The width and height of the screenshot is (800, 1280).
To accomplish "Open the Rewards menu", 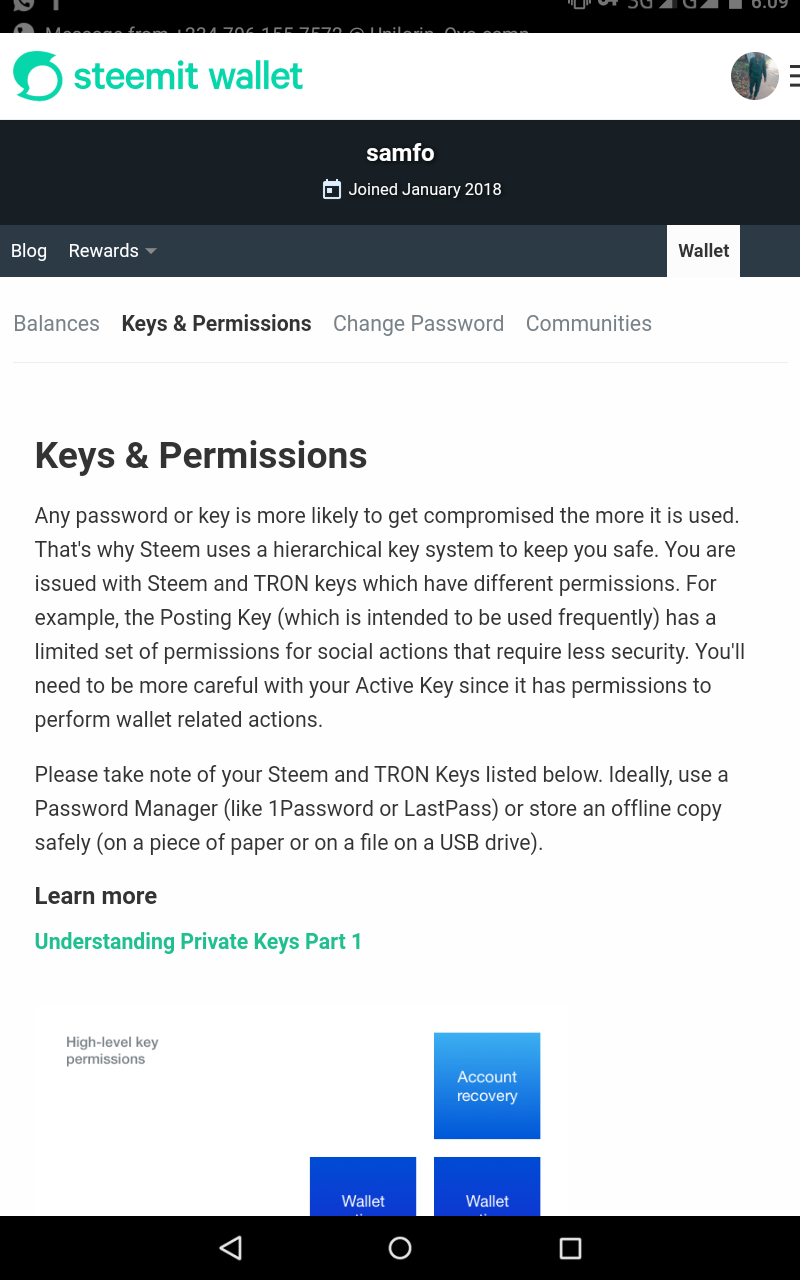I will pos(113,251).
